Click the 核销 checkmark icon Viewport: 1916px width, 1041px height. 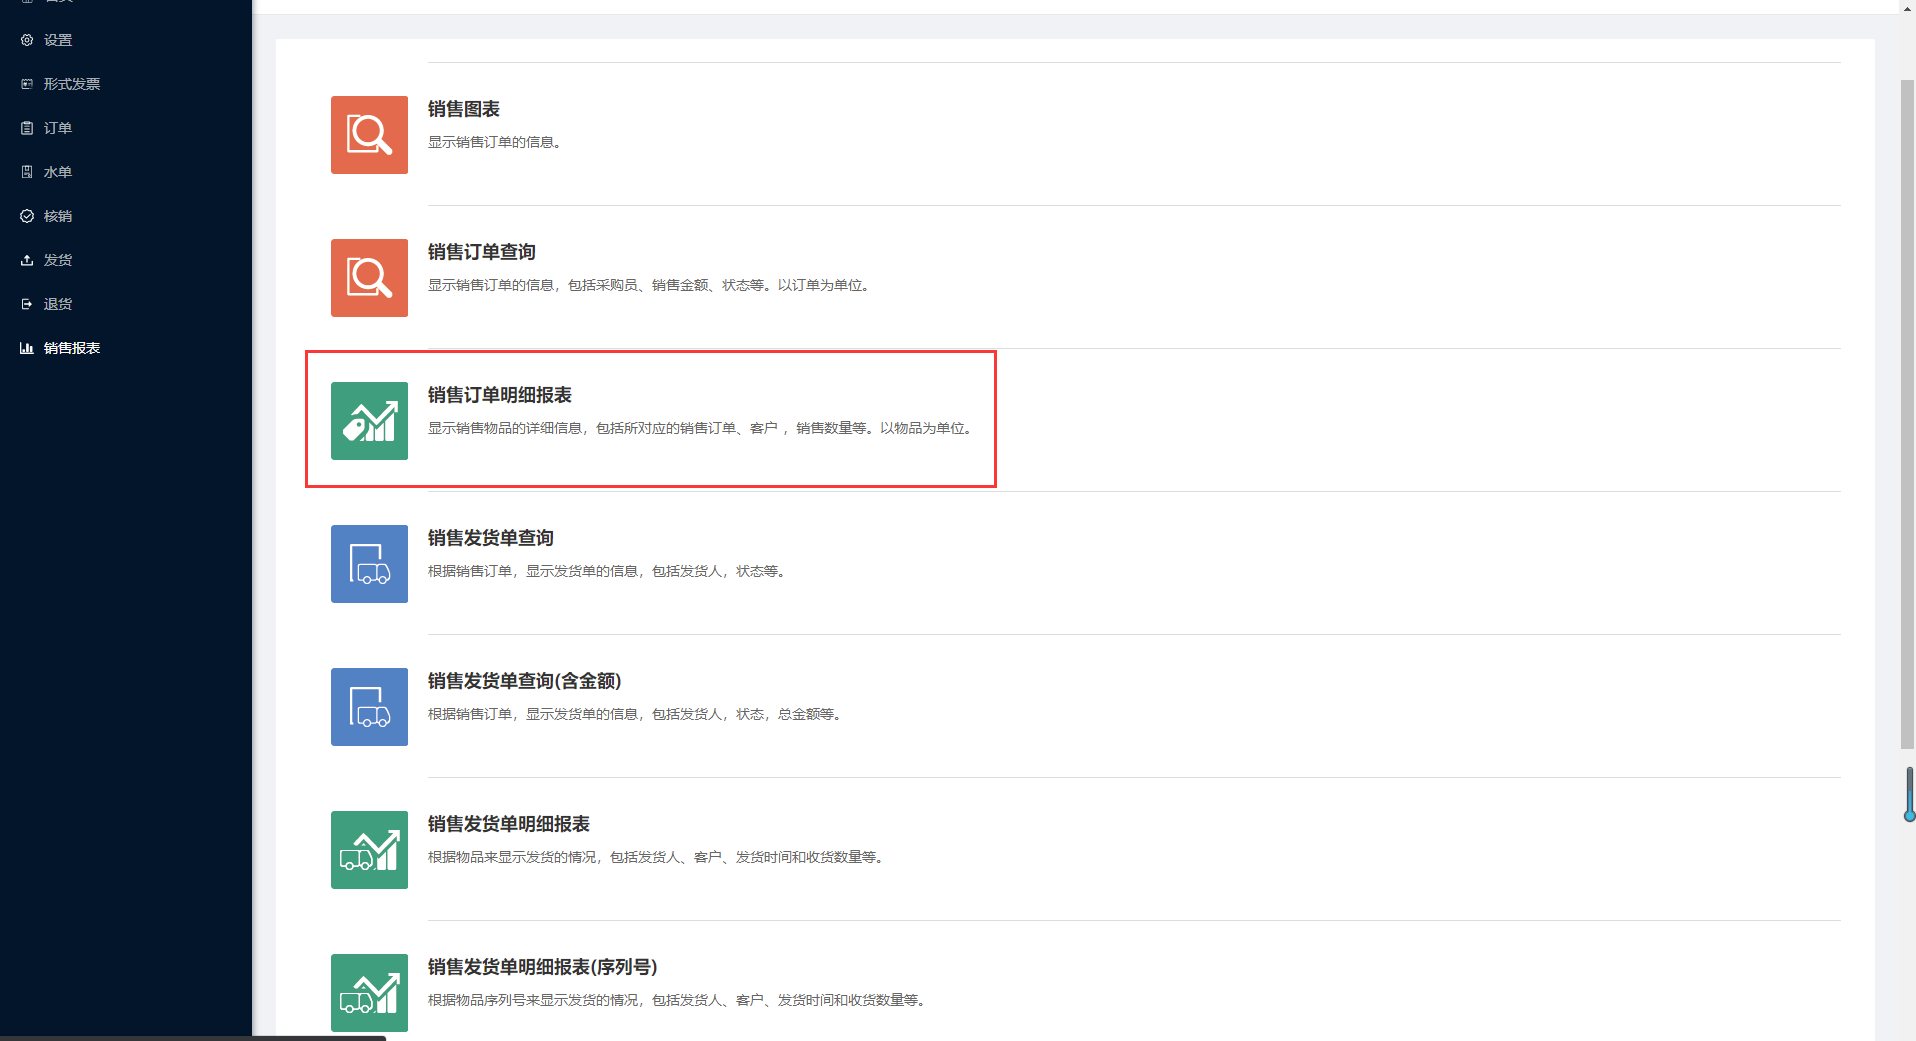coord(27,216)
